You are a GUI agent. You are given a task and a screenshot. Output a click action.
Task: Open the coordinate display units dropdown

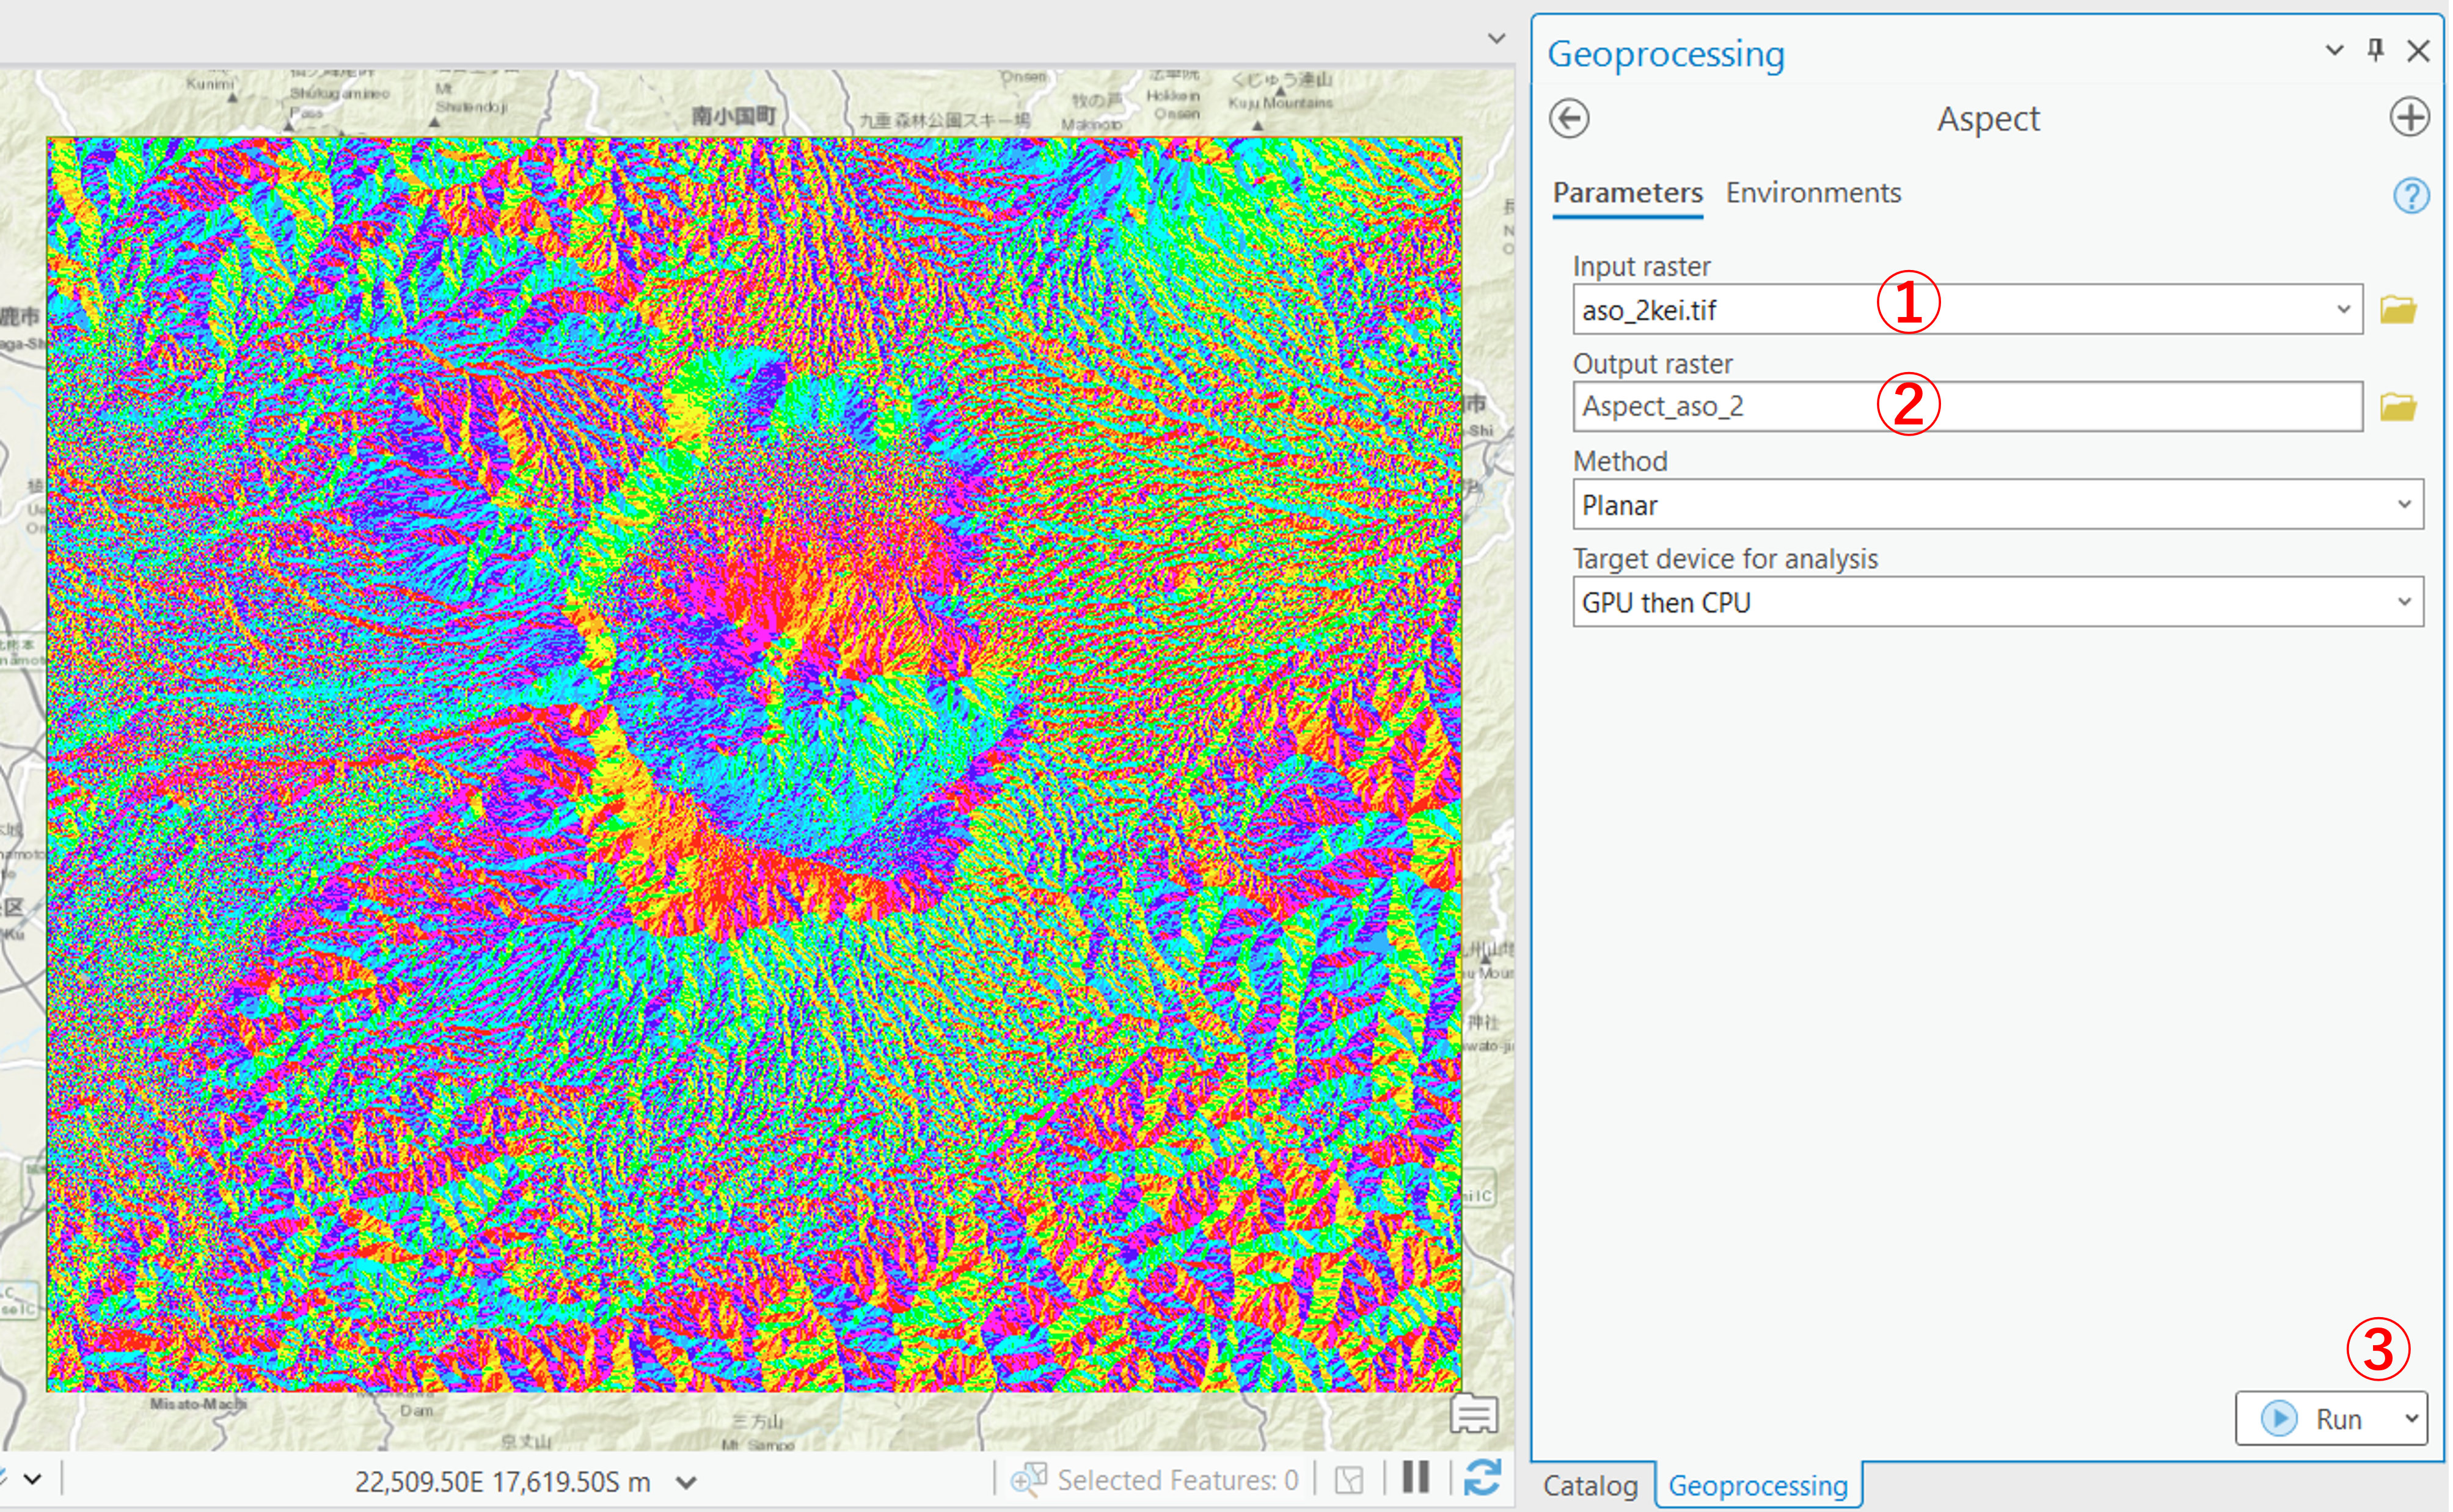[686, 1482]
